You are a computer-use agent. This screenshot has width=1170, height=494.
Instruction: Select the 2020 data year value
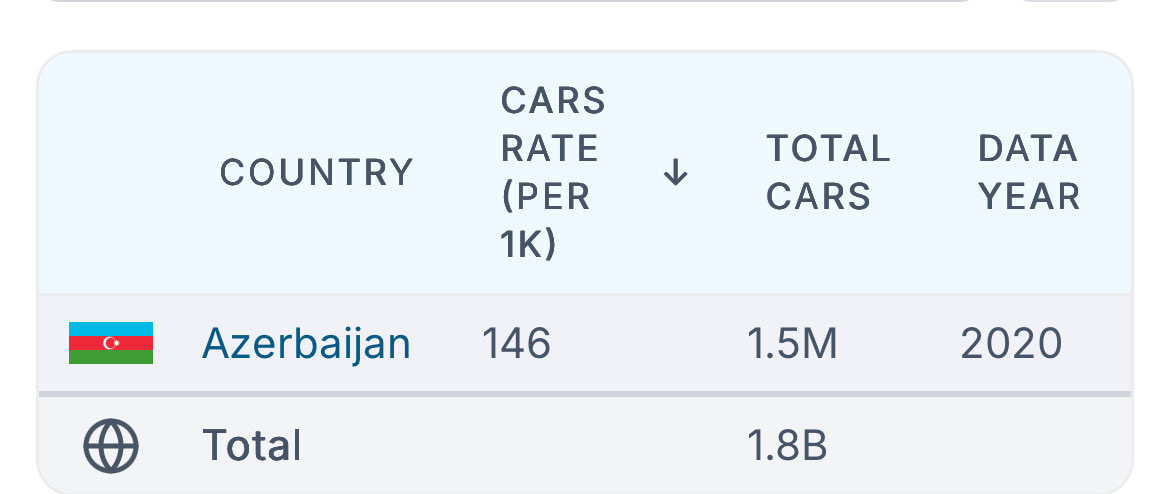[x=1011, y=343]
